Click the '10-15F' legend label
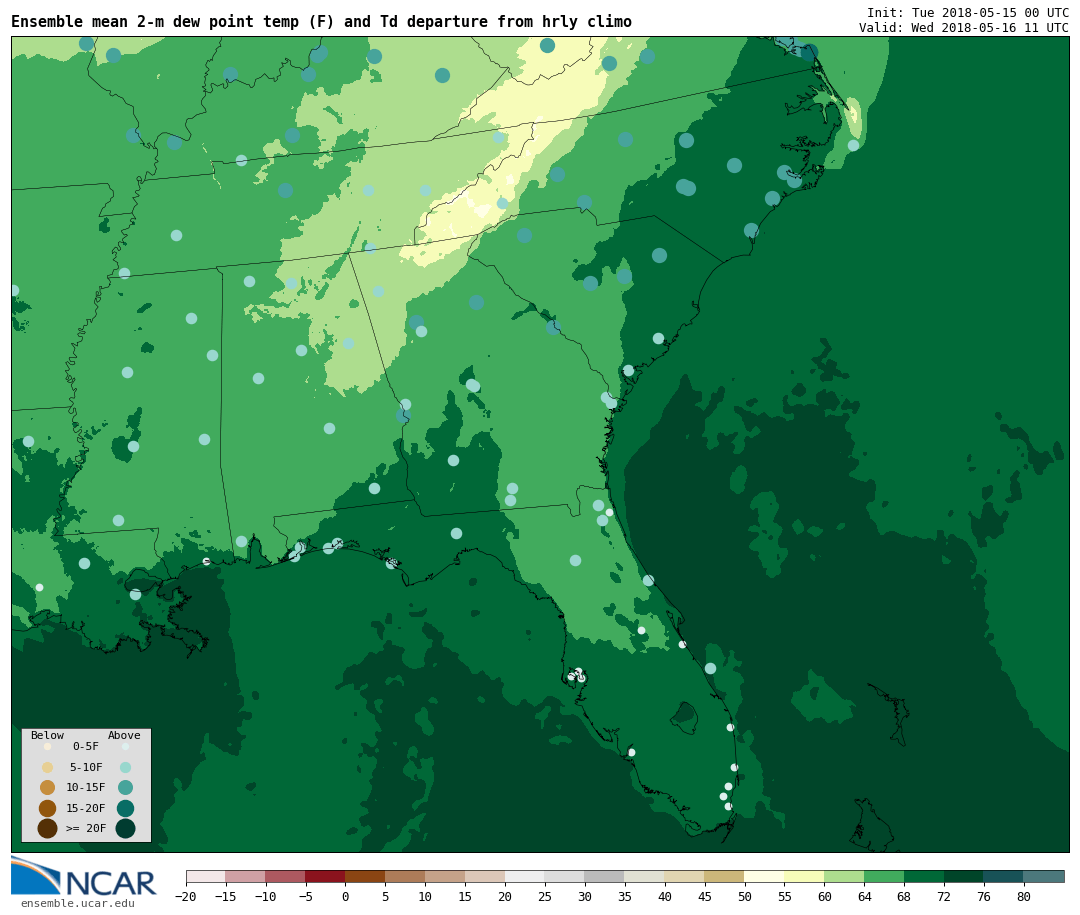 click(x=85, y=787)
